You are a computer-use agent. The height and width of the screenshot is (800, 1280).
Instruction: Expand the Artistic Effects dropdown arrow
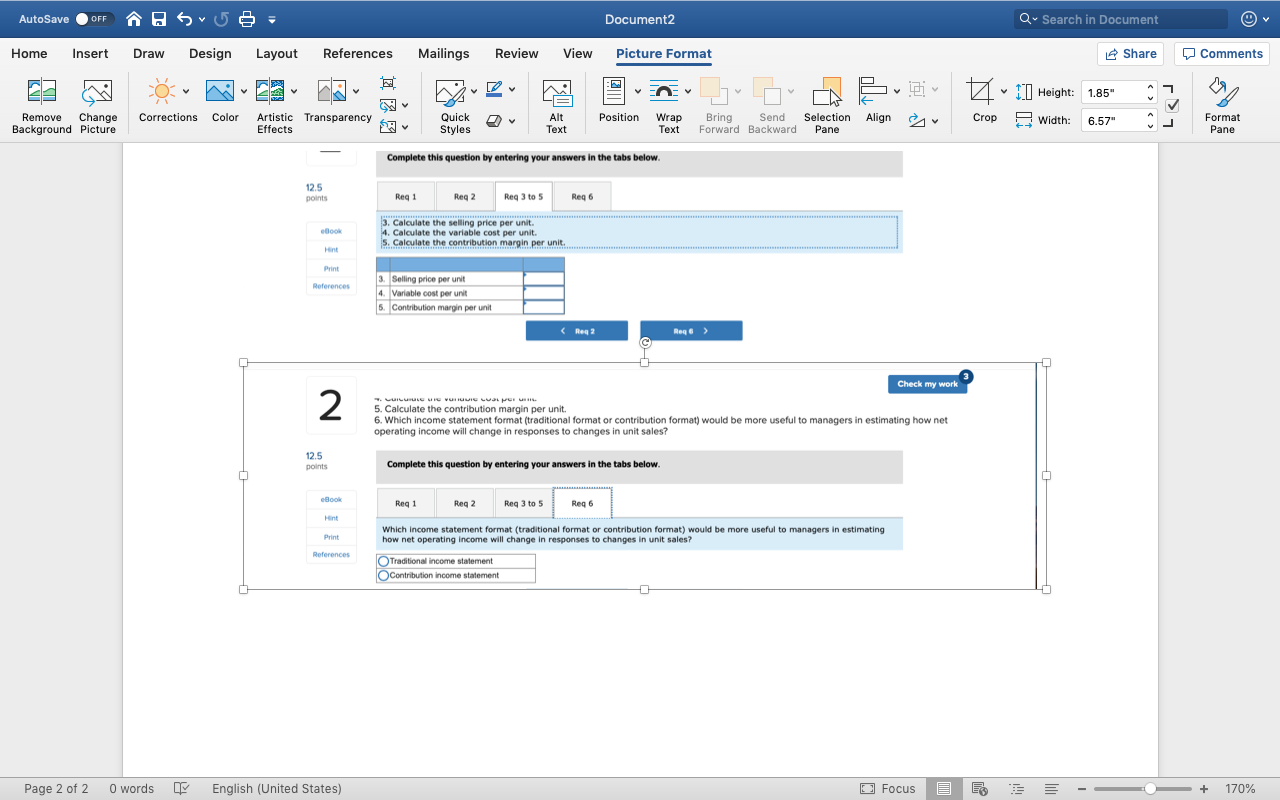coord(294,92)
